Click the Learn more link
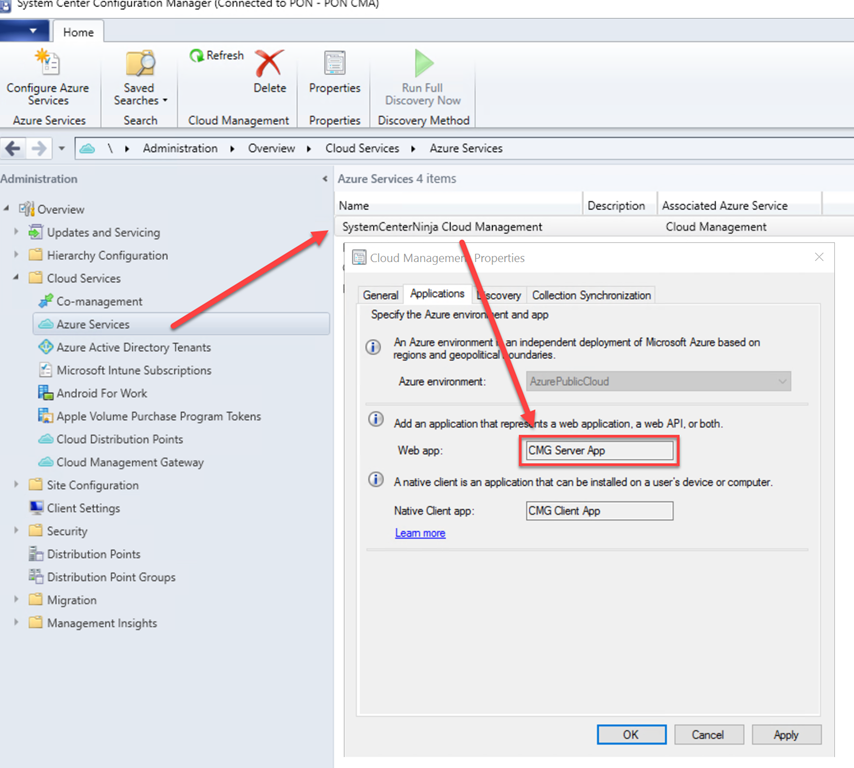This screenshot has height=768, width=854. pos(420,533)
